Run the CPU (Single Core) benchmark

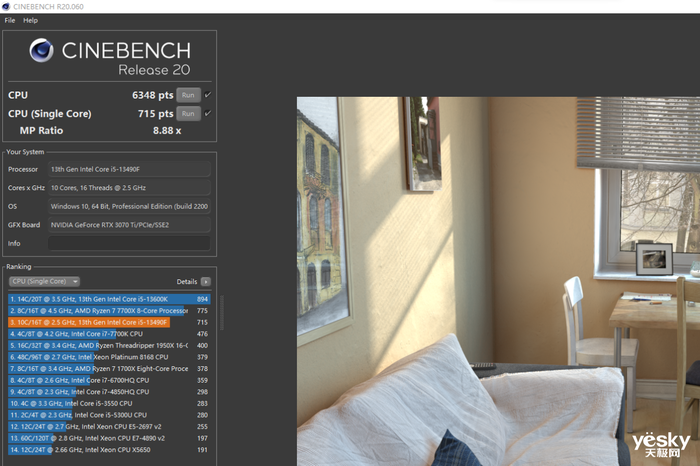(x=188, y=114)
